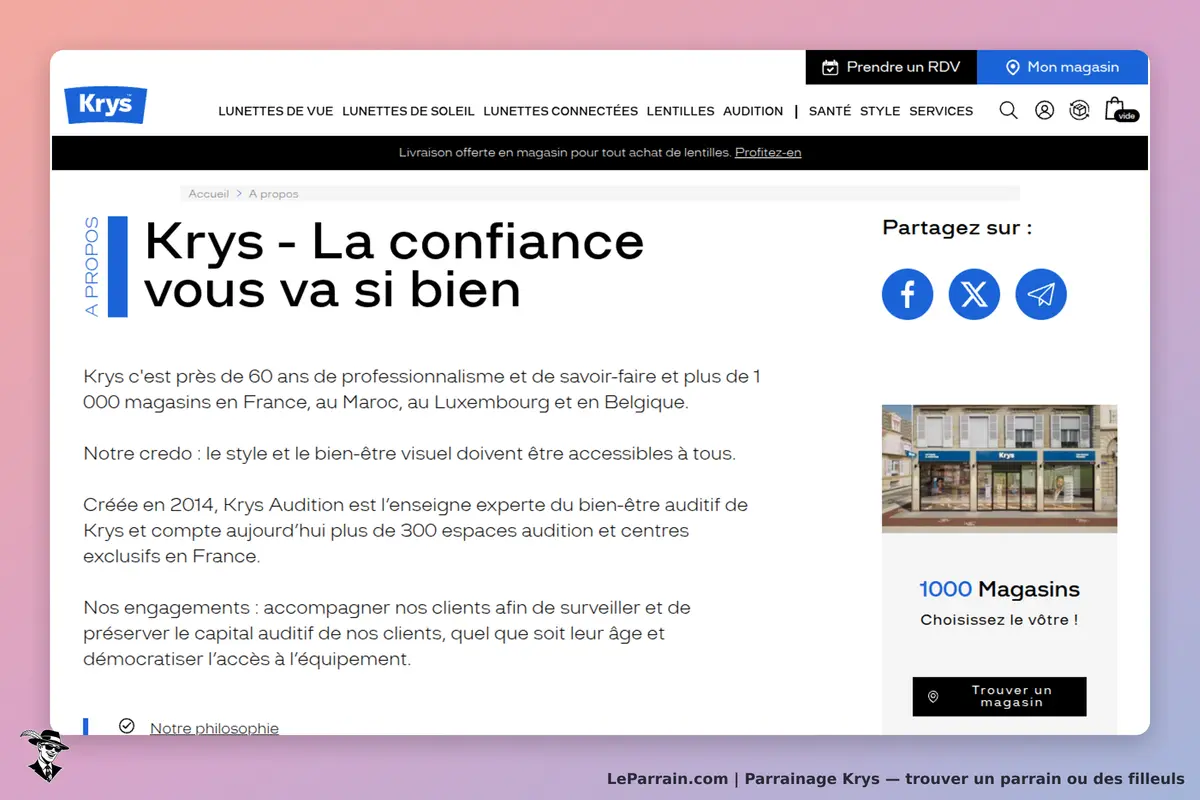
Task: Click the Choisissez le vôtre text
Action: tap(999, 620)
